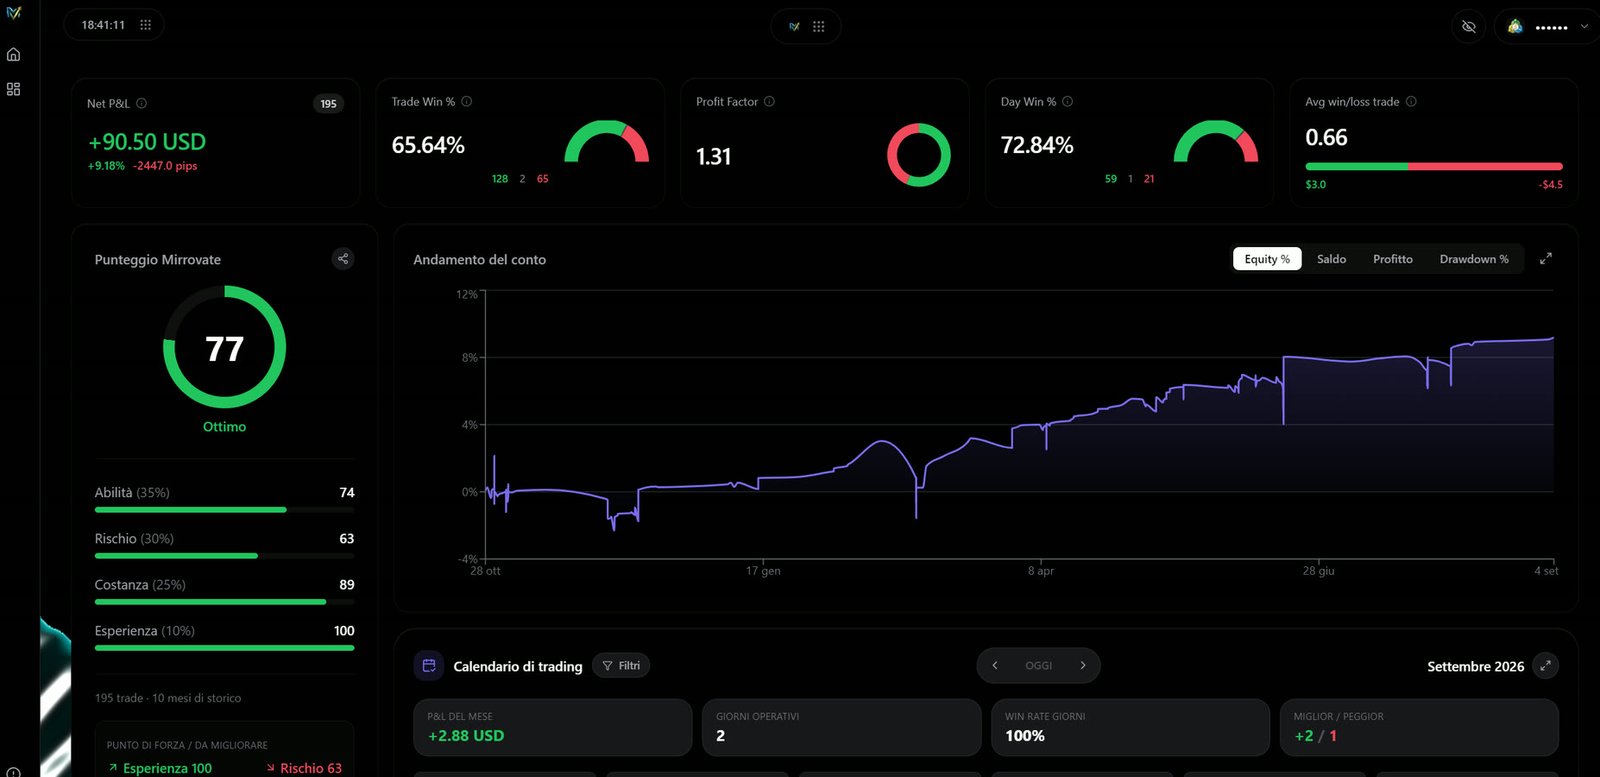Click the Settembre 2026 month label
The image size is (1600, 777).
click(1475, 667)
